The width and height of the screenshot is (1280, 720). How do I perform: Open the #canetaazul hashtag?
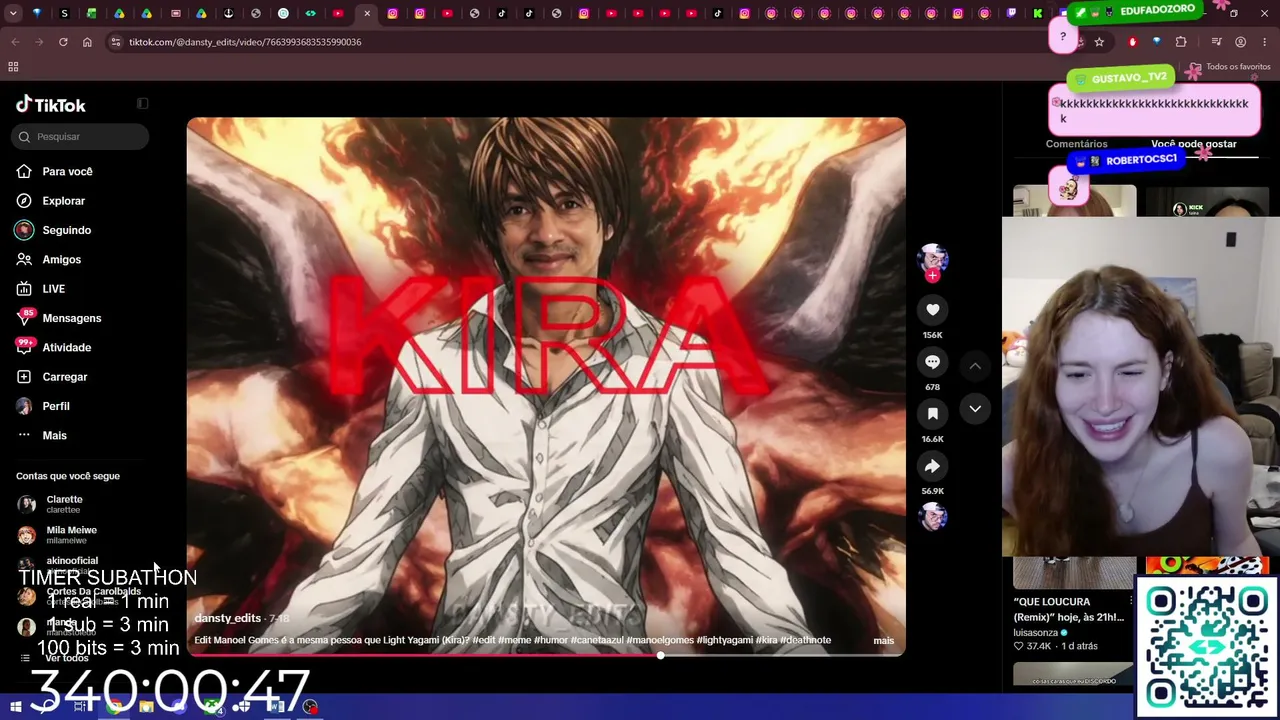coord(596,641)
